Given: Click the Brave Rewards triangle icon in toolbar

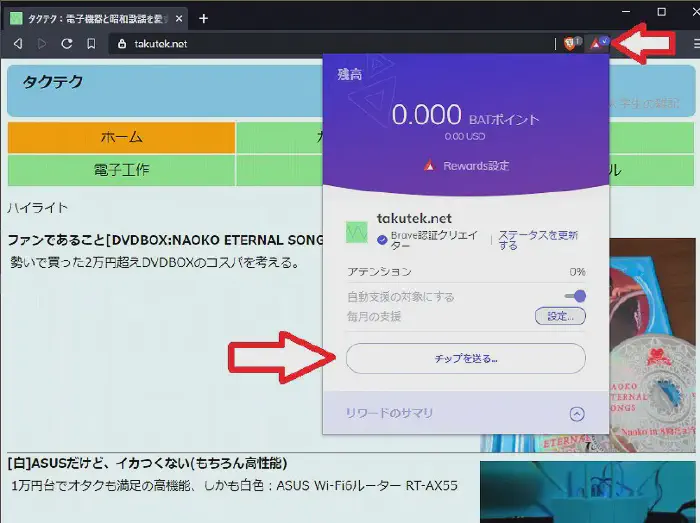Looking at the screenshot, I should pyautogui.click(x=598, y=43).
